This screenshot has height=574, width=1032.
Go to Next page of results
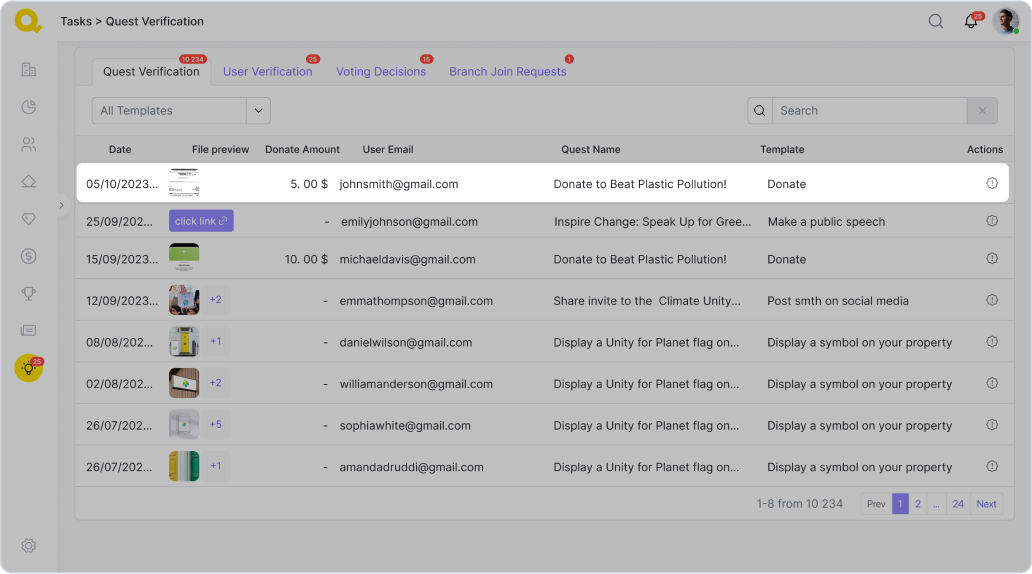tap(986, 504)
